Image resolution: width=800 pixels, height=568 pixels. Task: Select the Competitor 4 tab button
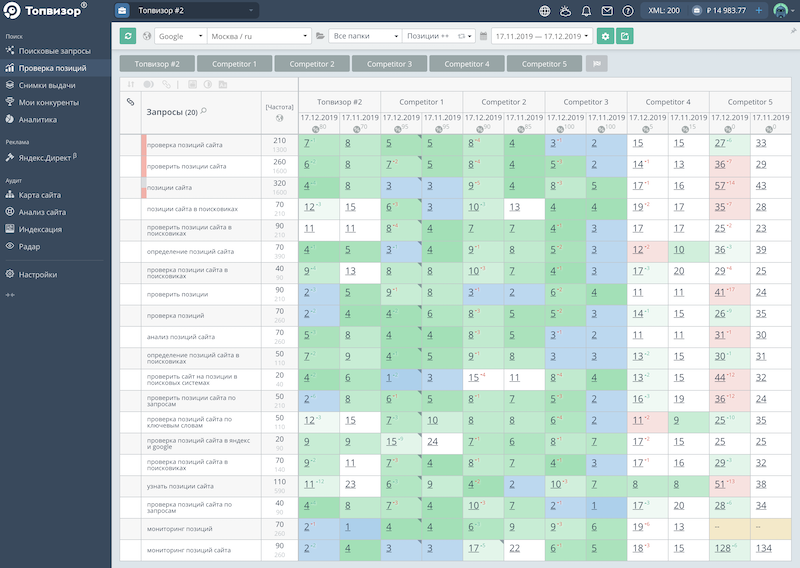click(x=467, y=64)
